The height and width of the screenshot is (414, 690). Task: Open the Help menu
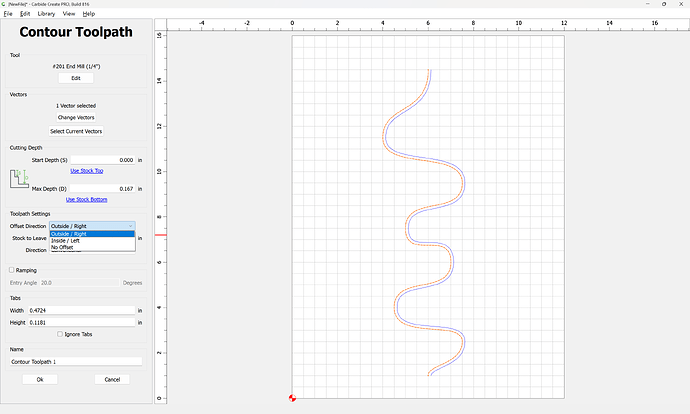[x=88, y=14]
